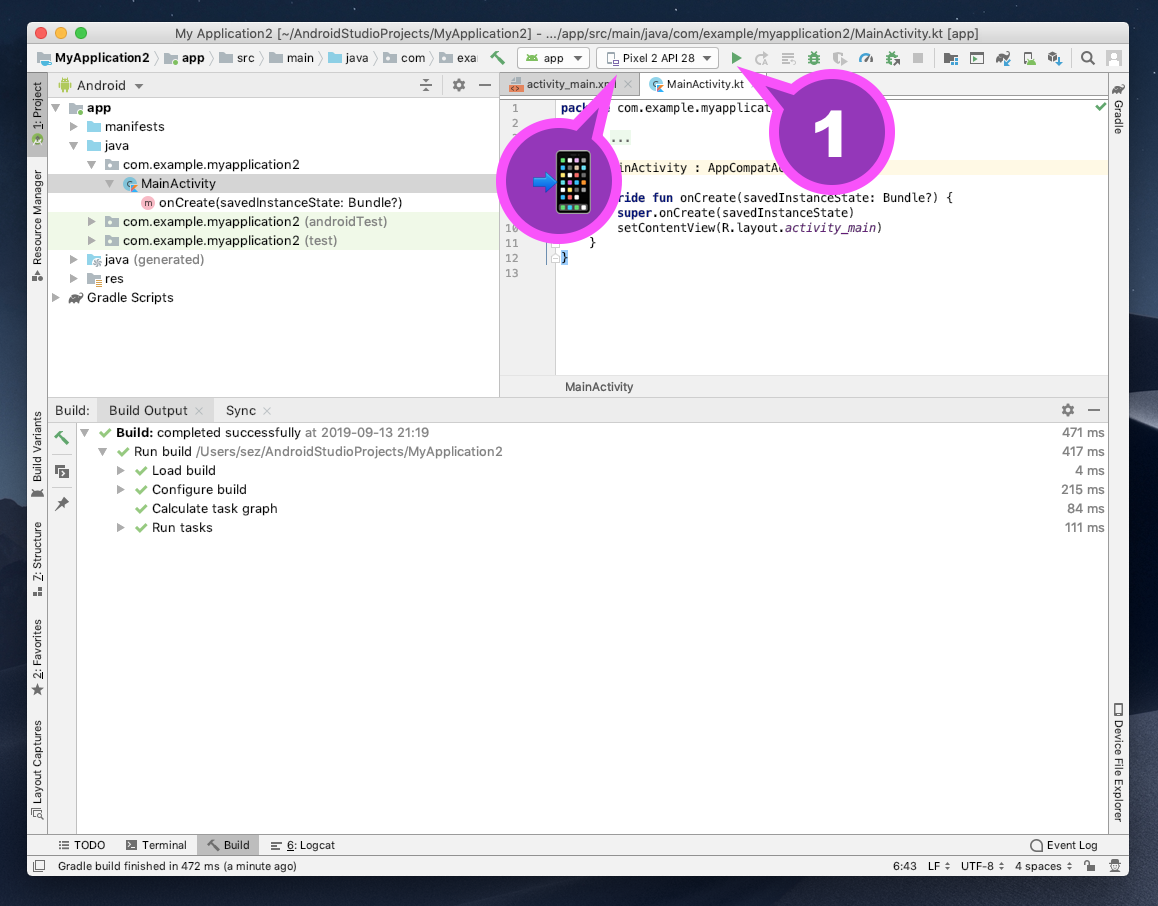Open the Event Log
The image size is (1158, 906).
pos(1063,845)
